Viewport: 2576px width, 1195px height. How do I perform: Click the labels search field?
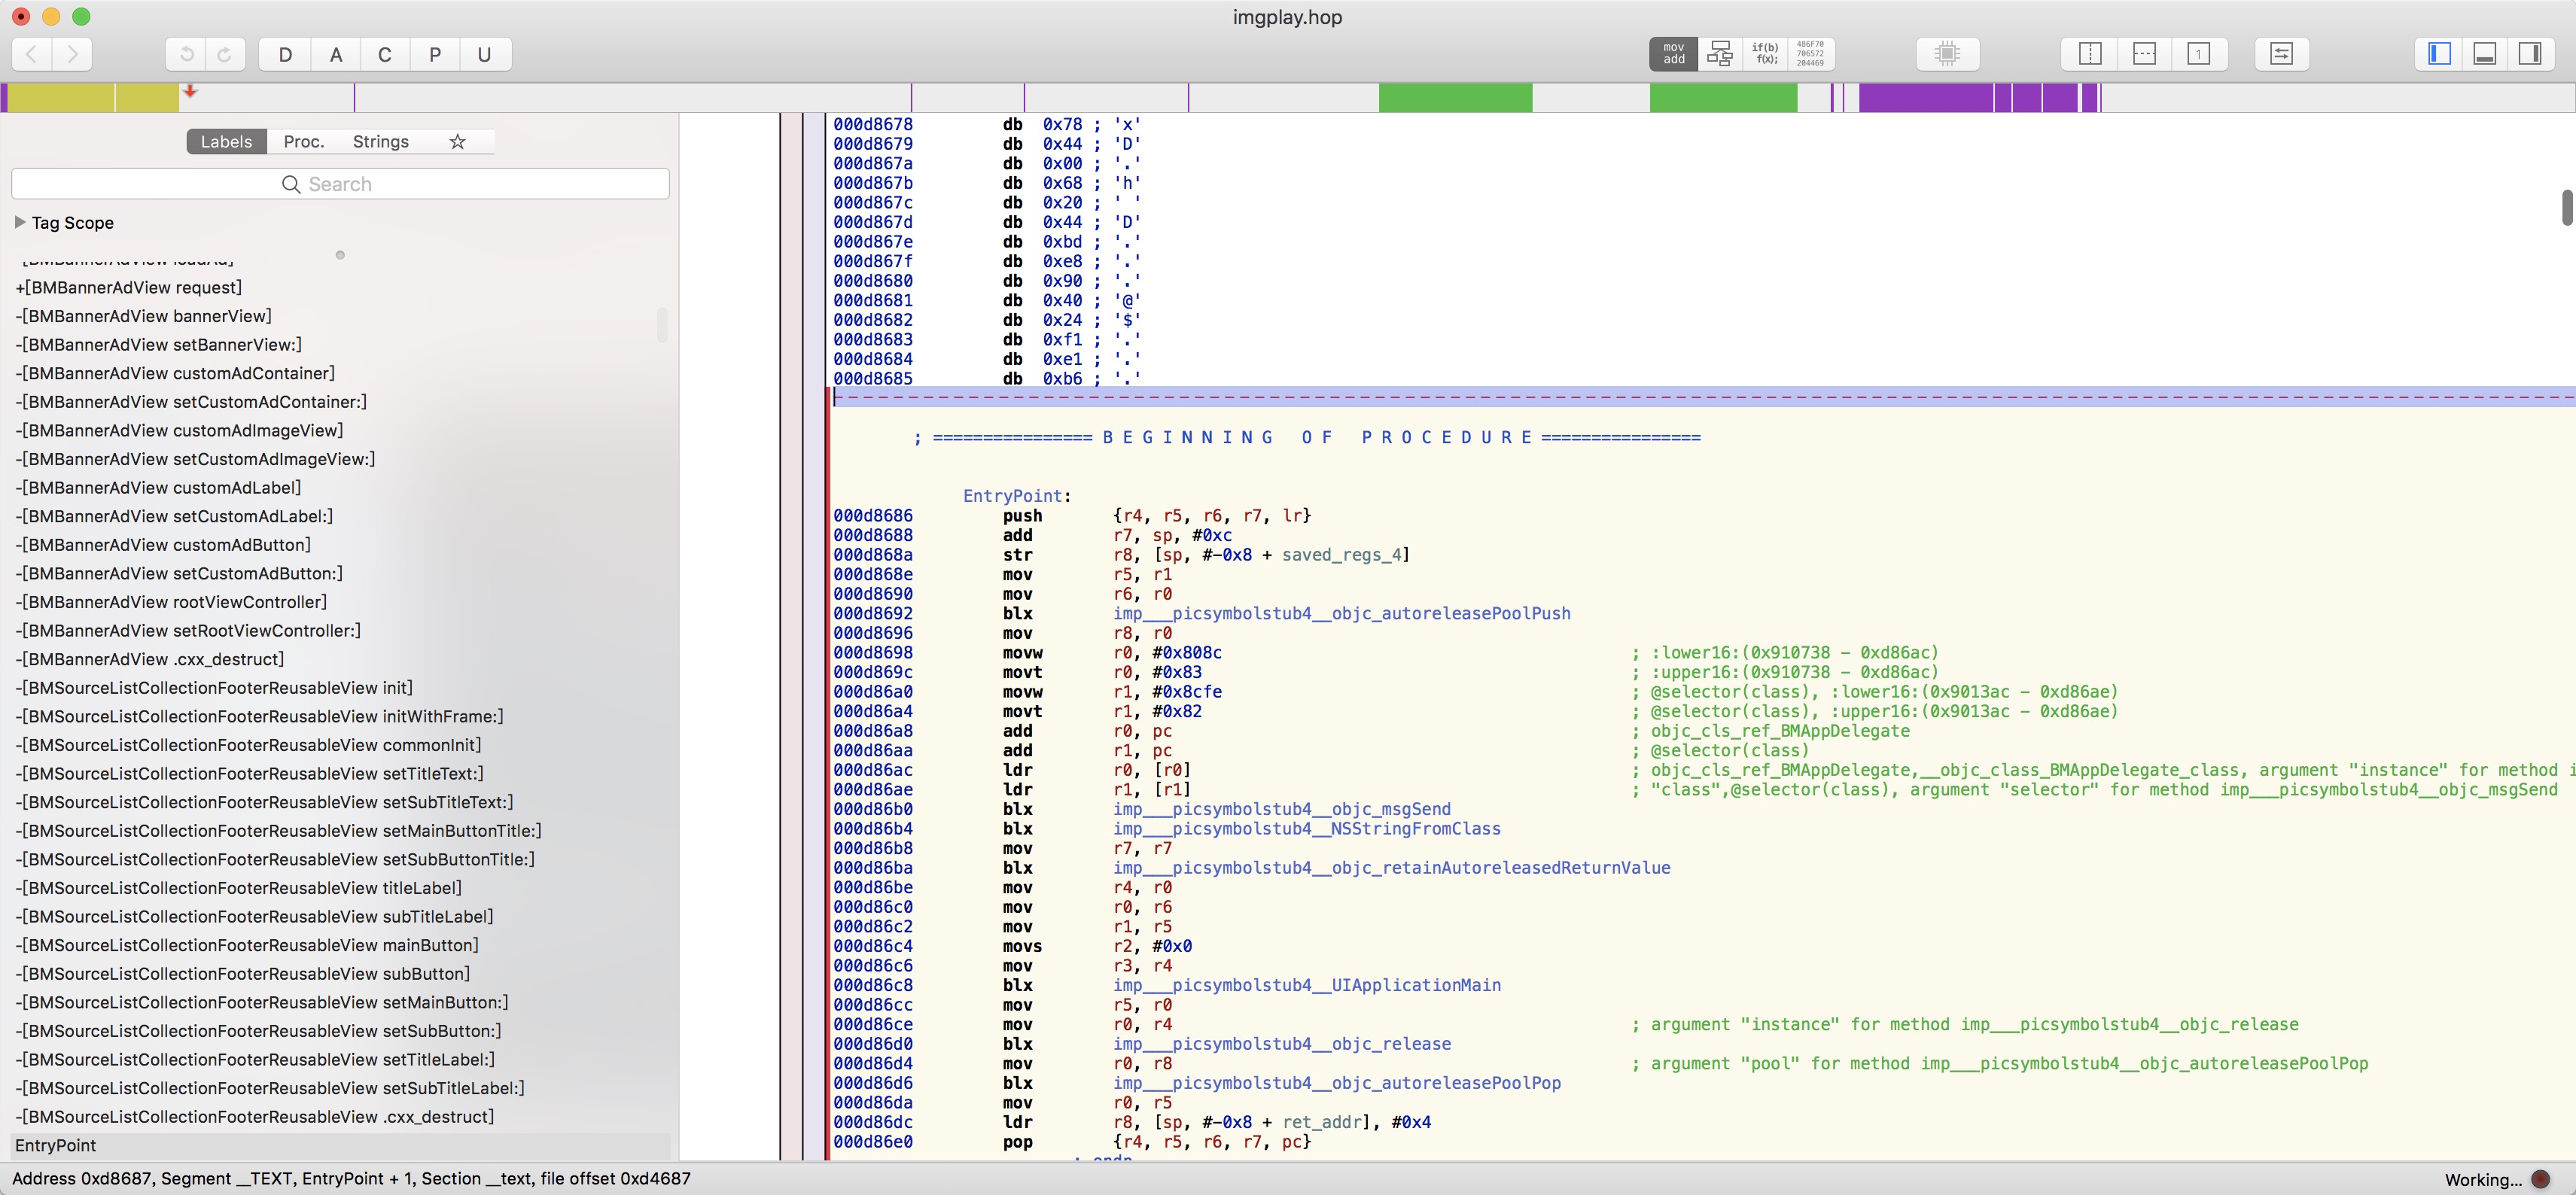click(x=340, y=184)
